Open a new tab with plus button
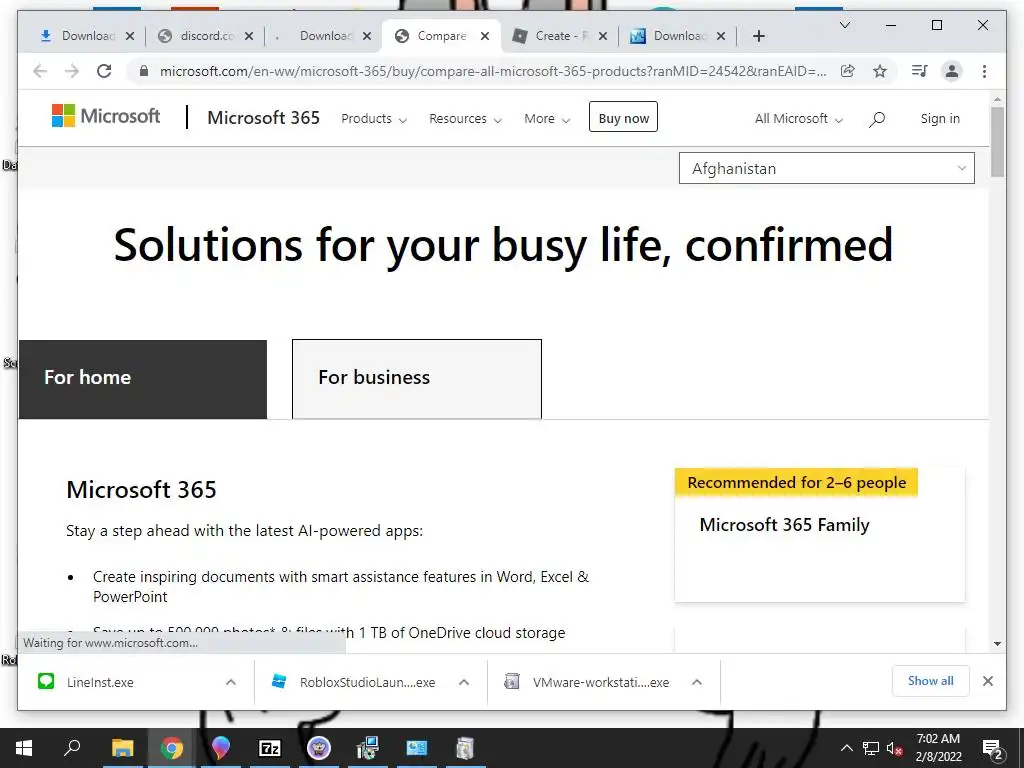The height and width of the screenshot is (768, 1024). tap(758, 36)
